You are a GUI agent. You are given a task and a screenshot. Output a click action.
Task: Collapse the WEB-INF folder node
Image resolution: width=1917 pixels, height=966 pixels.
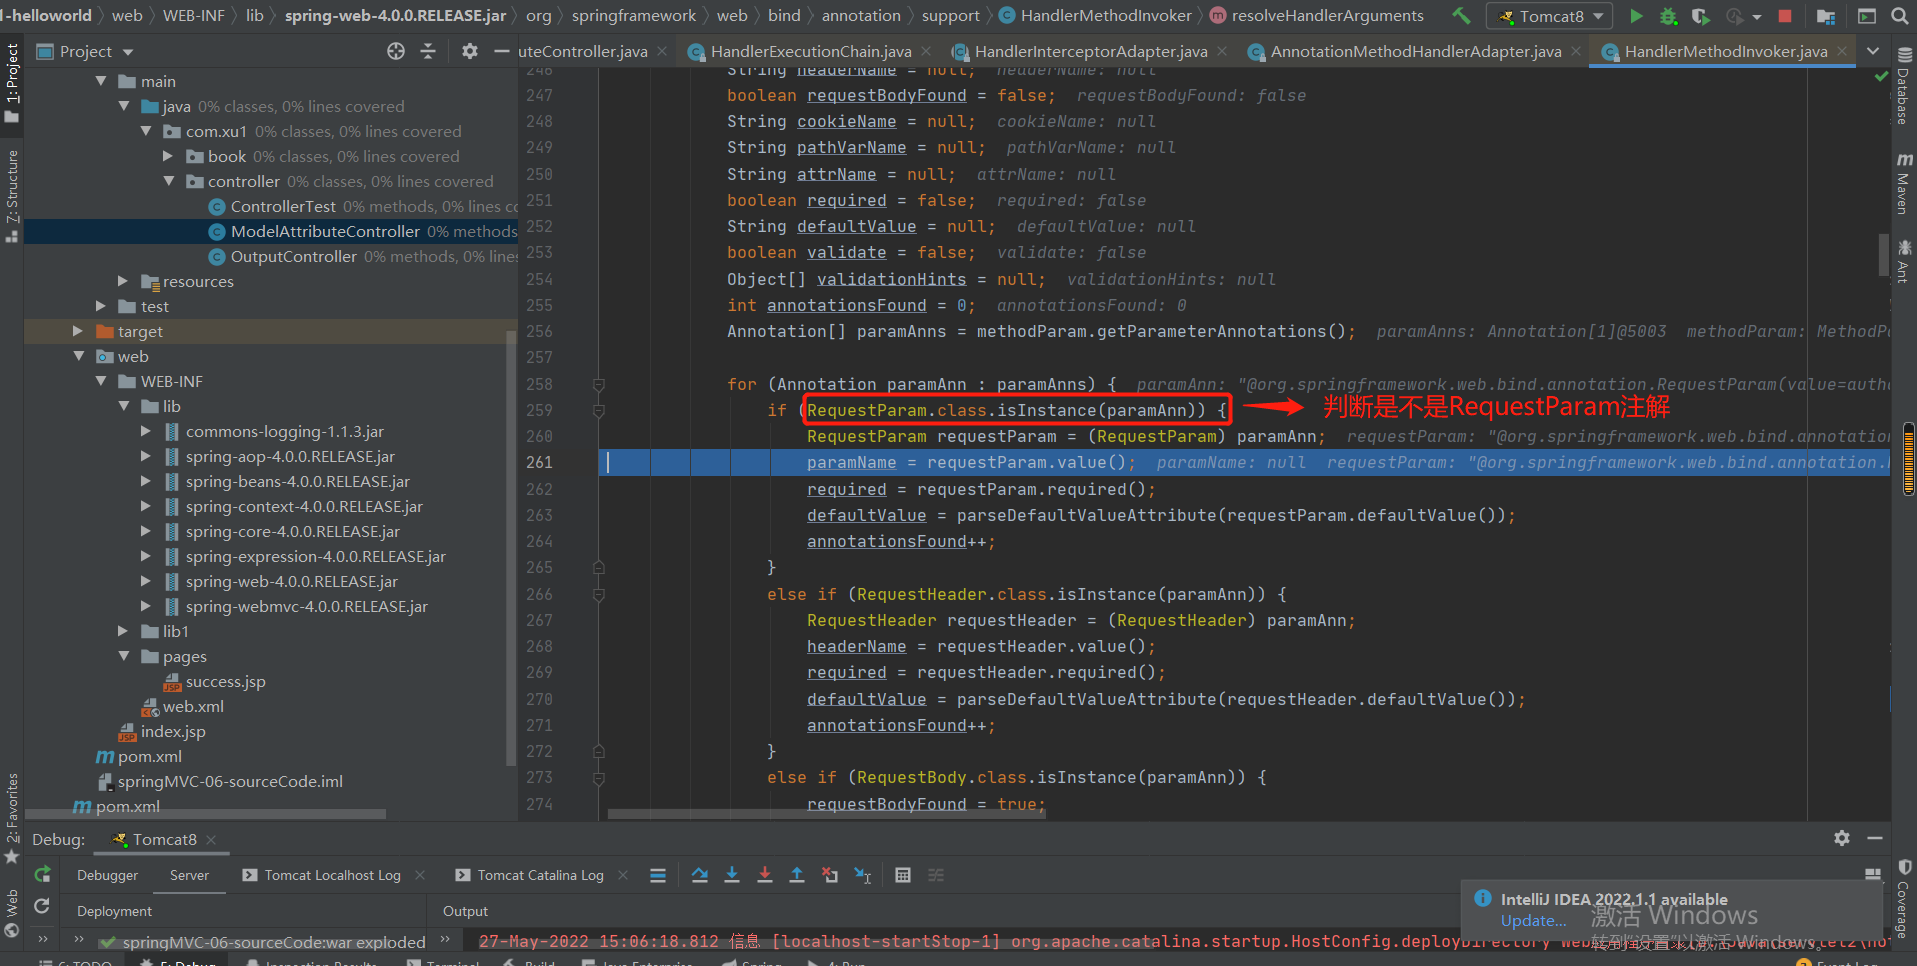101,381
